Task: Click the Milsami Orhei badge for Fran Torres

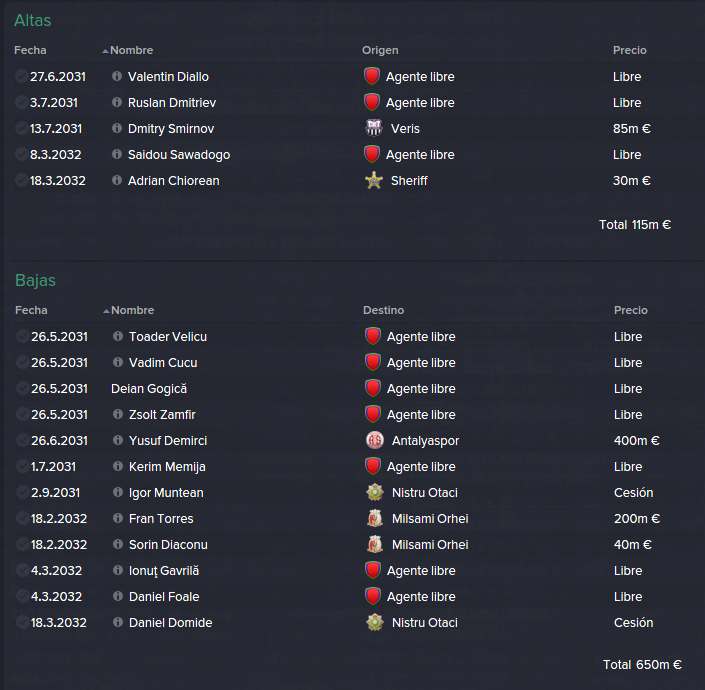Action: (x=375, y=518)
